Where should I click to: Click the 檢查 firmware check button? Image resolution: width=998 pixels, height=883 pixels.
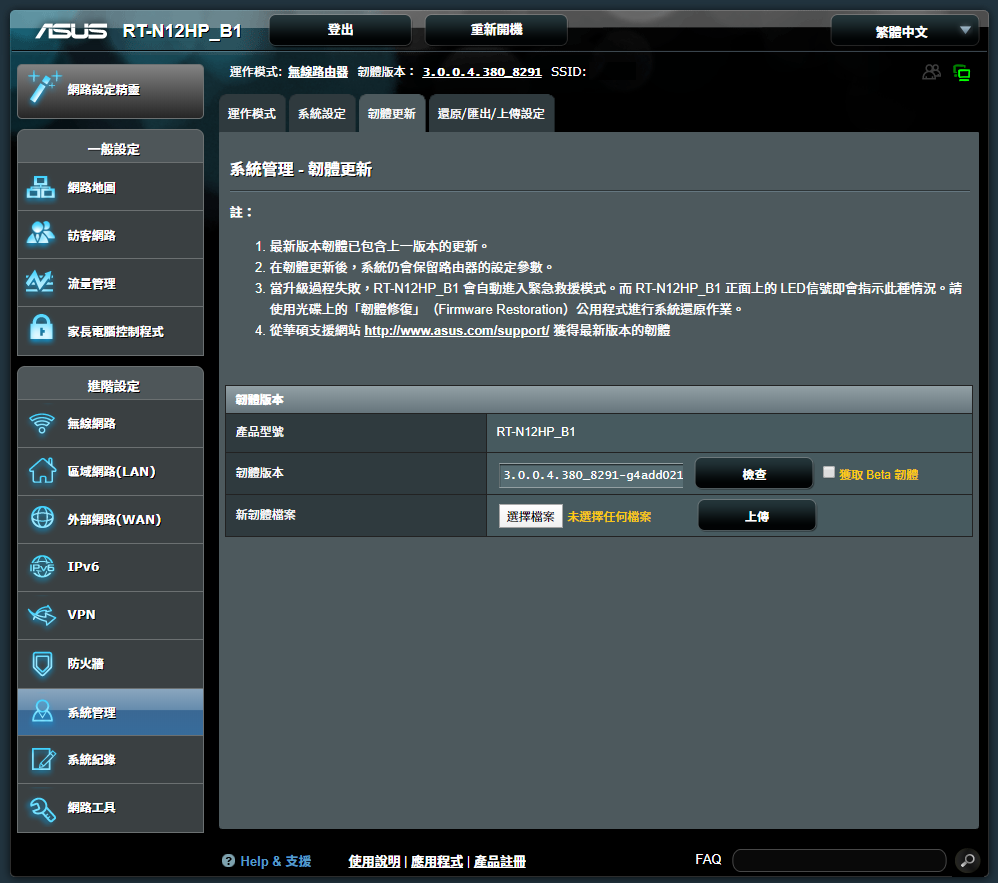pyautogui.click(x=754, y=474)
